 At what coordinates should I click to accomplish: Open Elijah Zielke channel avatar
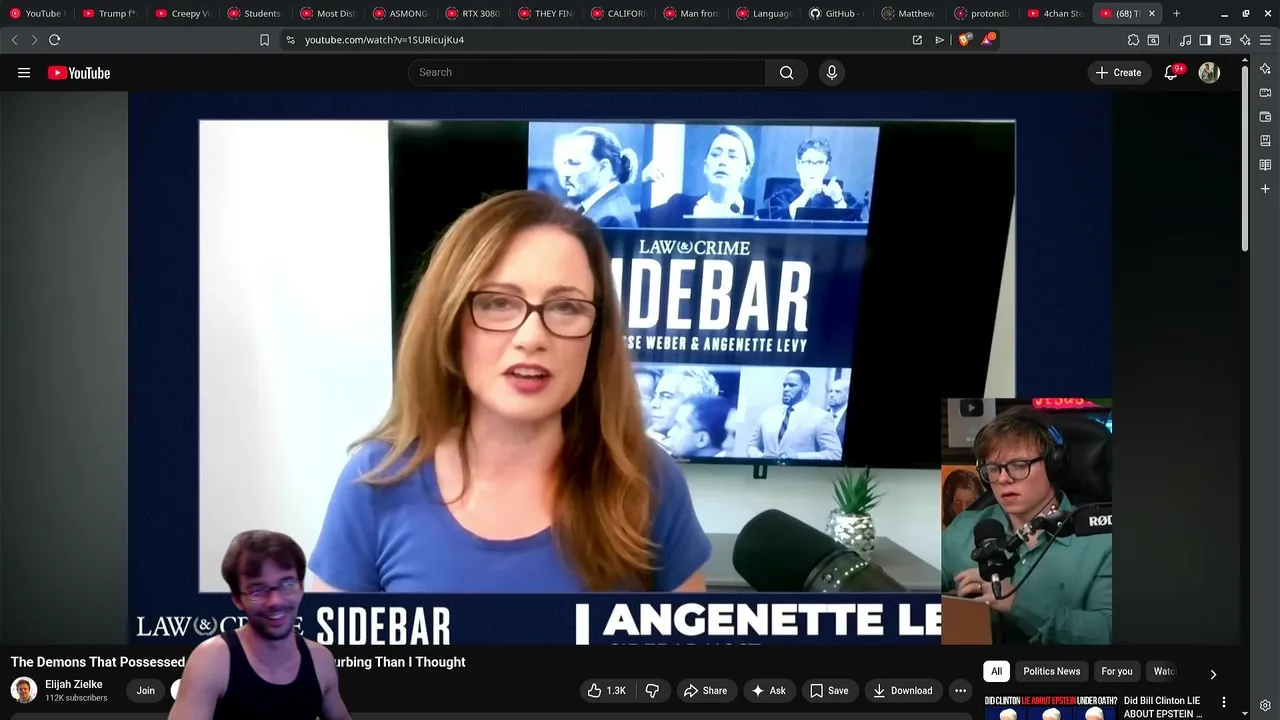coord(24,690)
